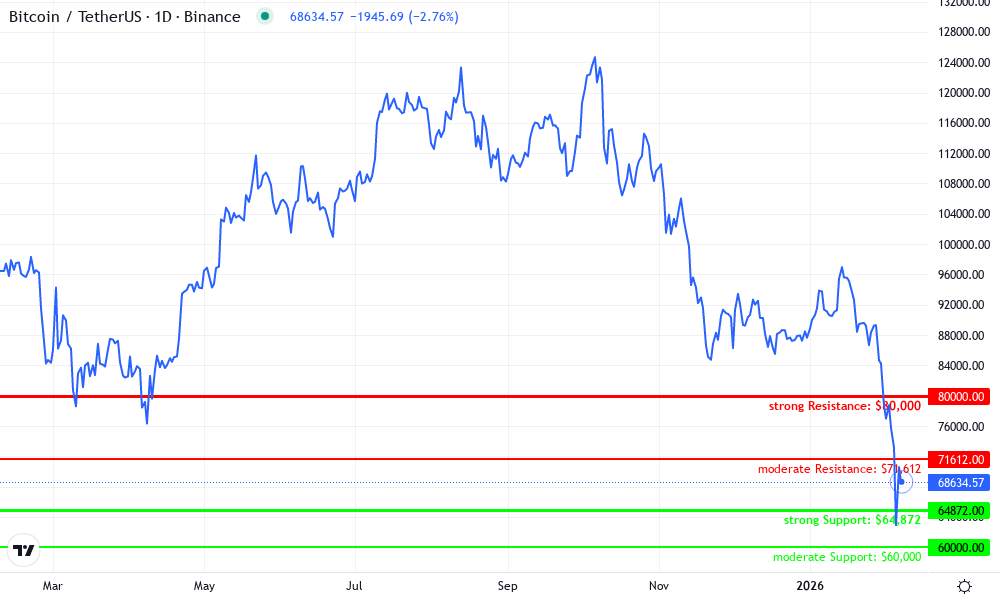Click the green 60000.00 price tag
1000x600 pixels.
pyautogui.click(x=959, y=547)
